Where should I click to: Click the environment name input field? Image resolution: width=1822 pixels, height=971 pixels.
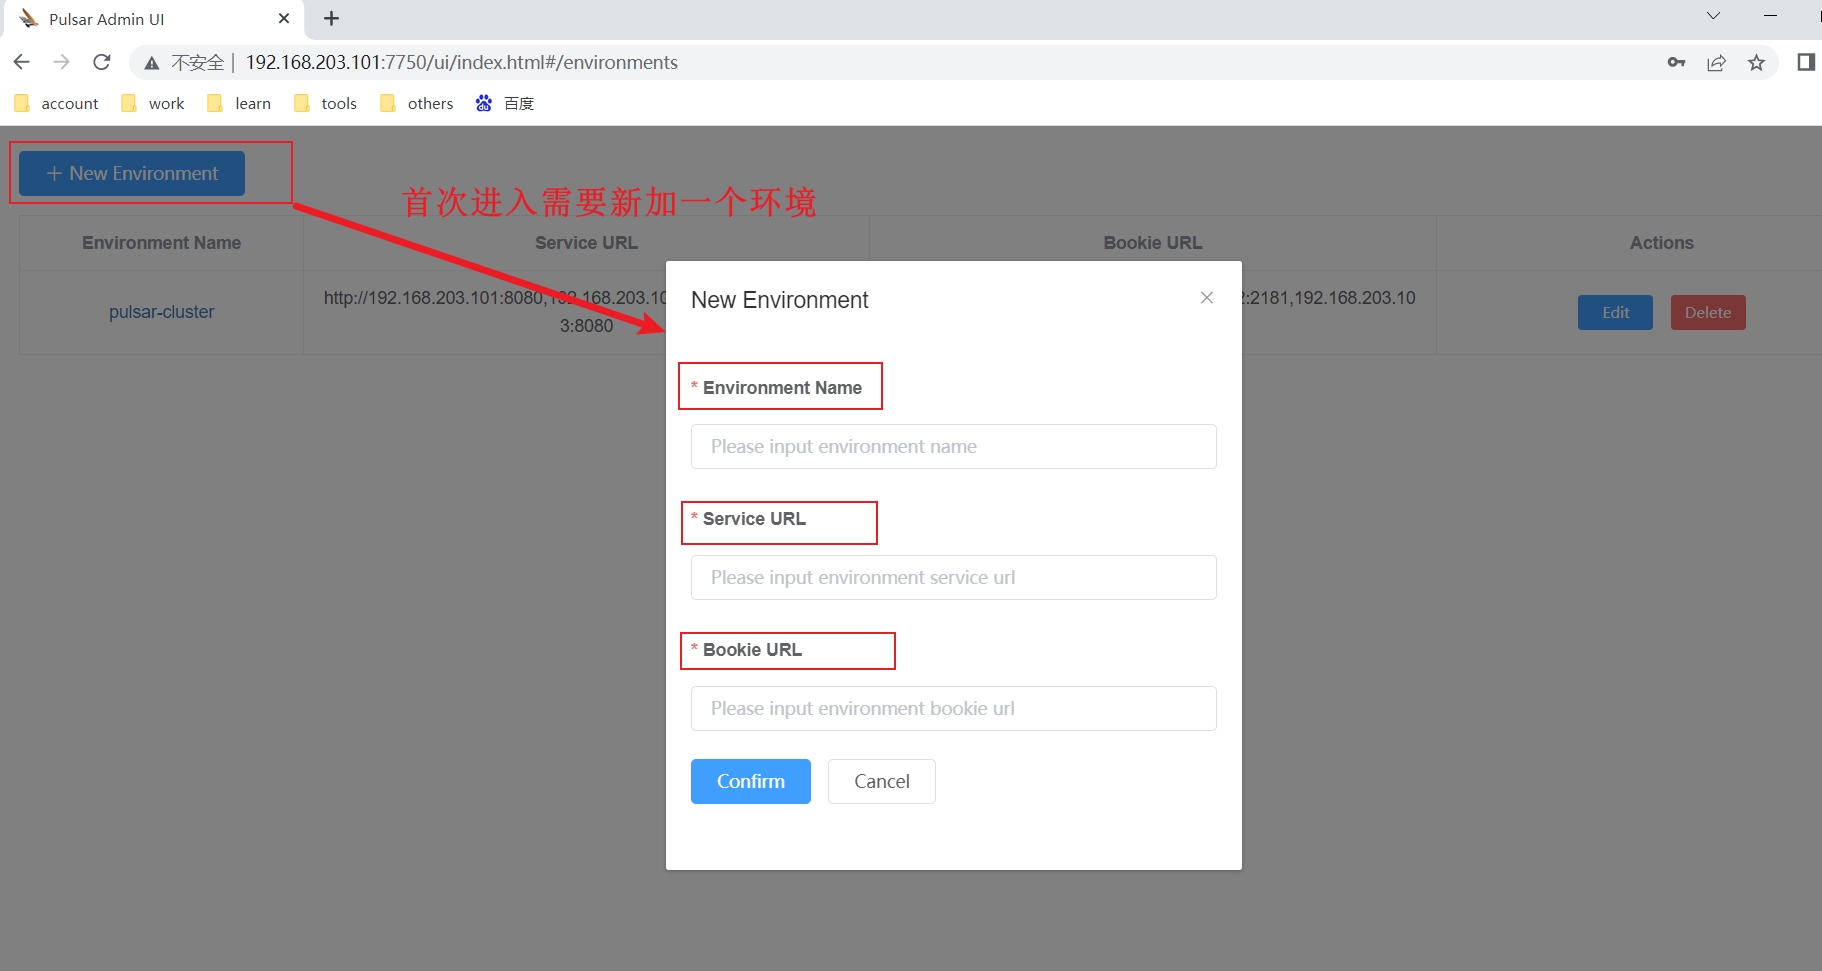[952, 446]
